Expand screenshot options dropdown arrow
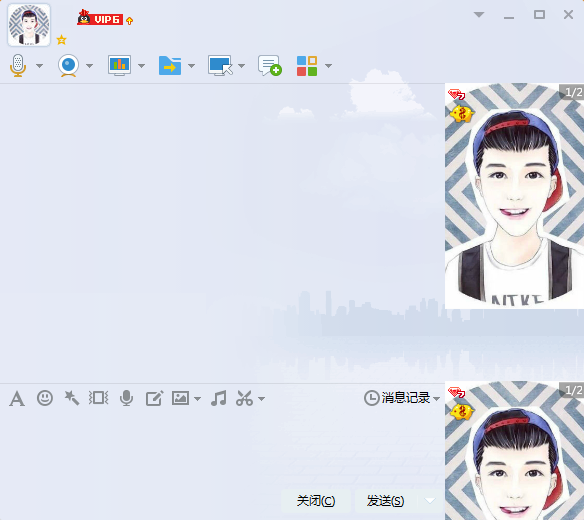 coord(261,399)
